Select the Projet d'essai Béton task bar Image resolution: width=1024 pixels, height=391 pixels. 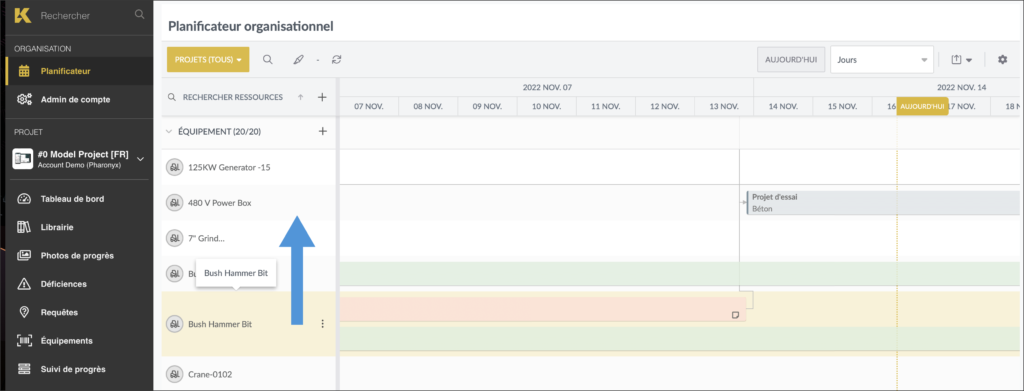[x=883, y=203]
